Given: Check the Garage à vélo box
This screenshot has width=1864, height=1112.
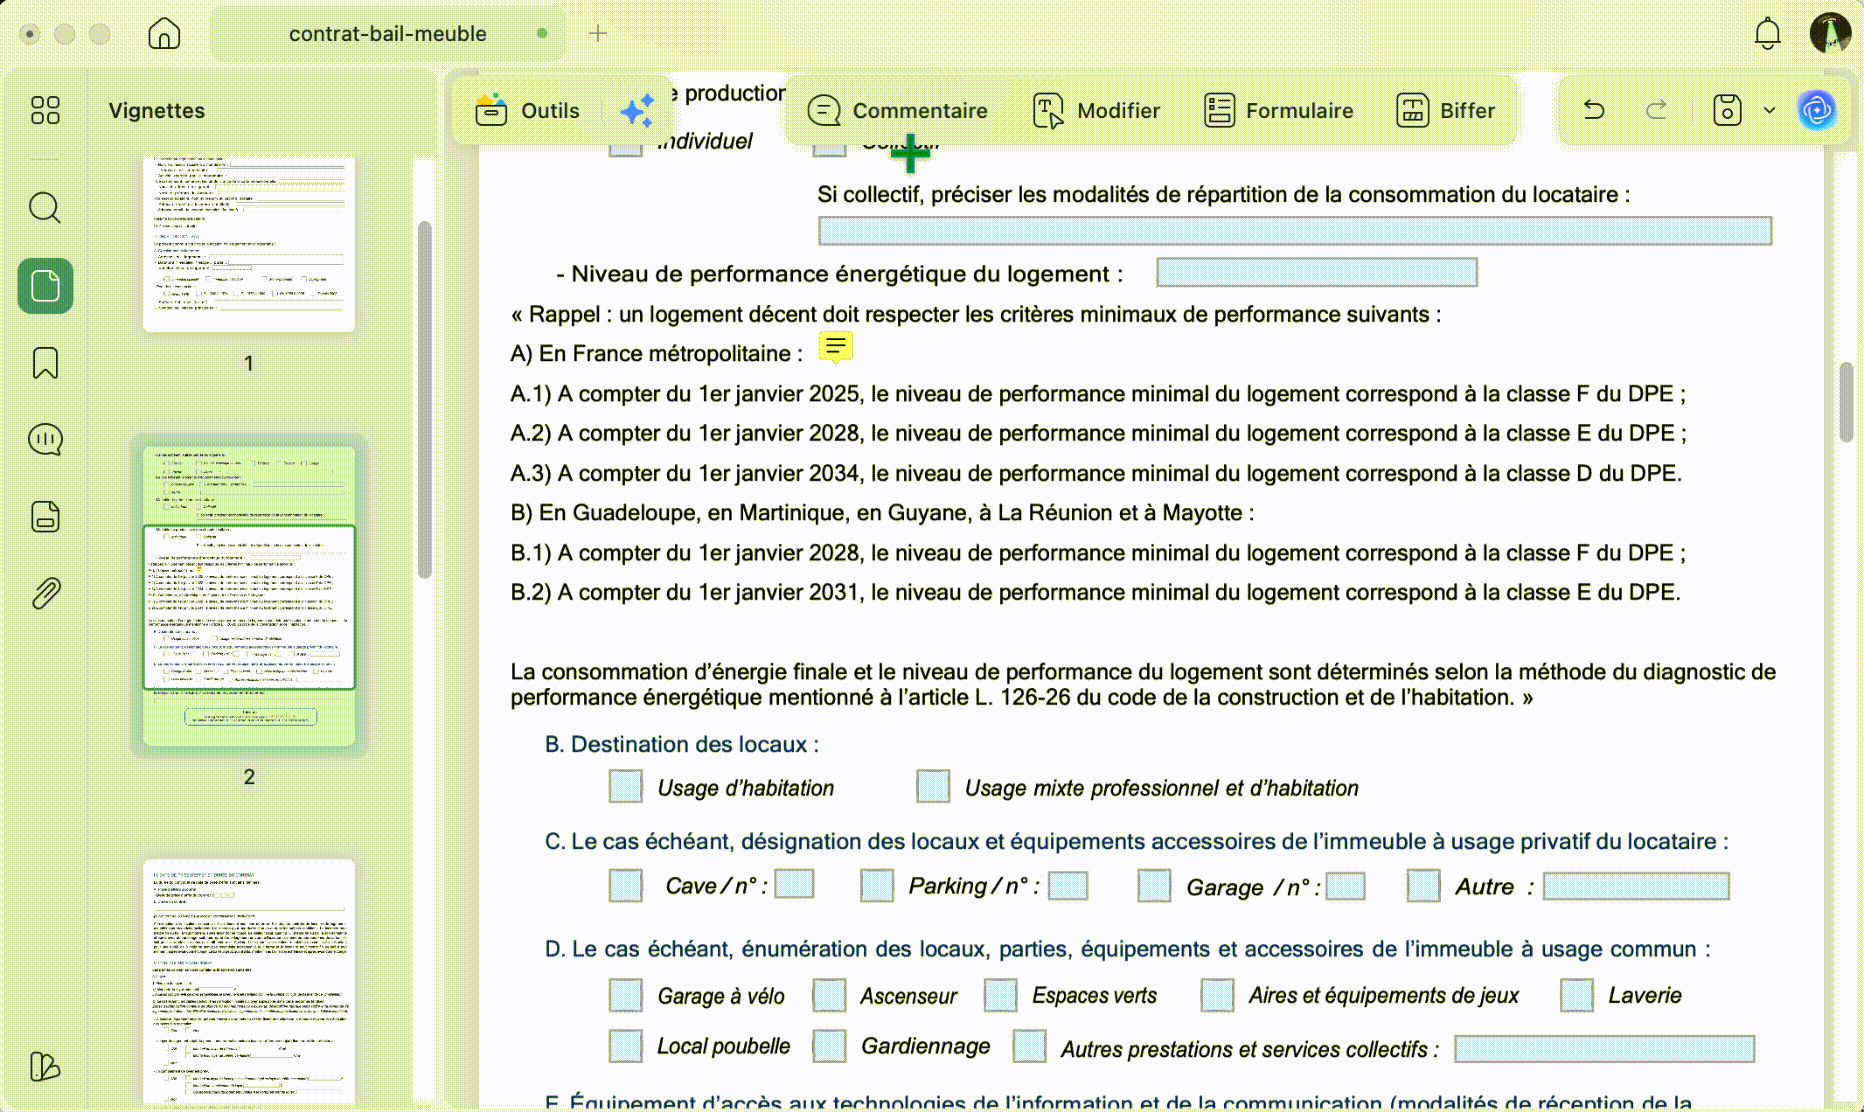Looking at the screenshot, I should point(626,995).
